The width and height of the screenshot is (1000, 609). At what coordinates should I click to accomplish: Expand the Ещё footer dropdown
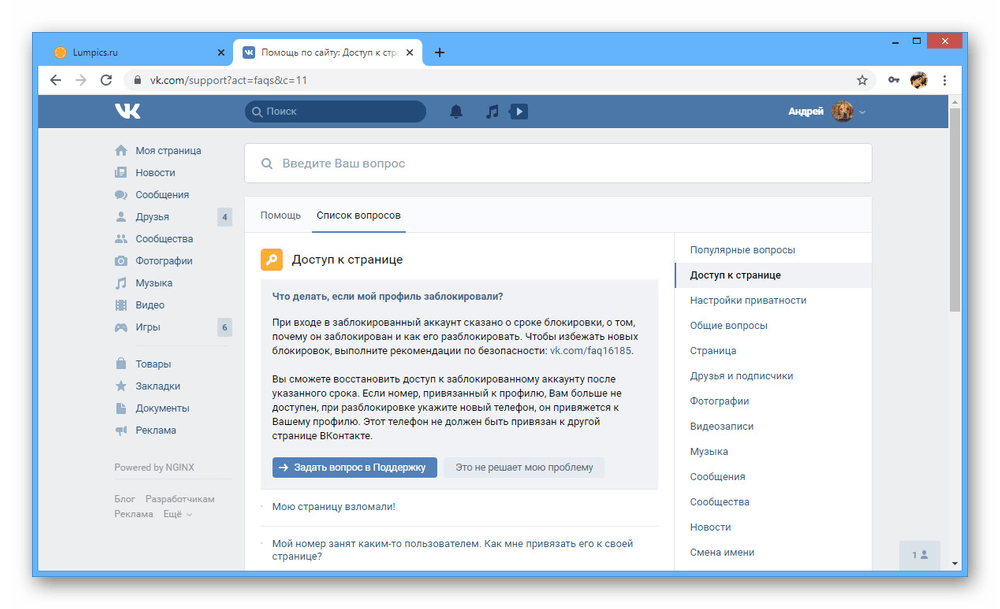177,514
